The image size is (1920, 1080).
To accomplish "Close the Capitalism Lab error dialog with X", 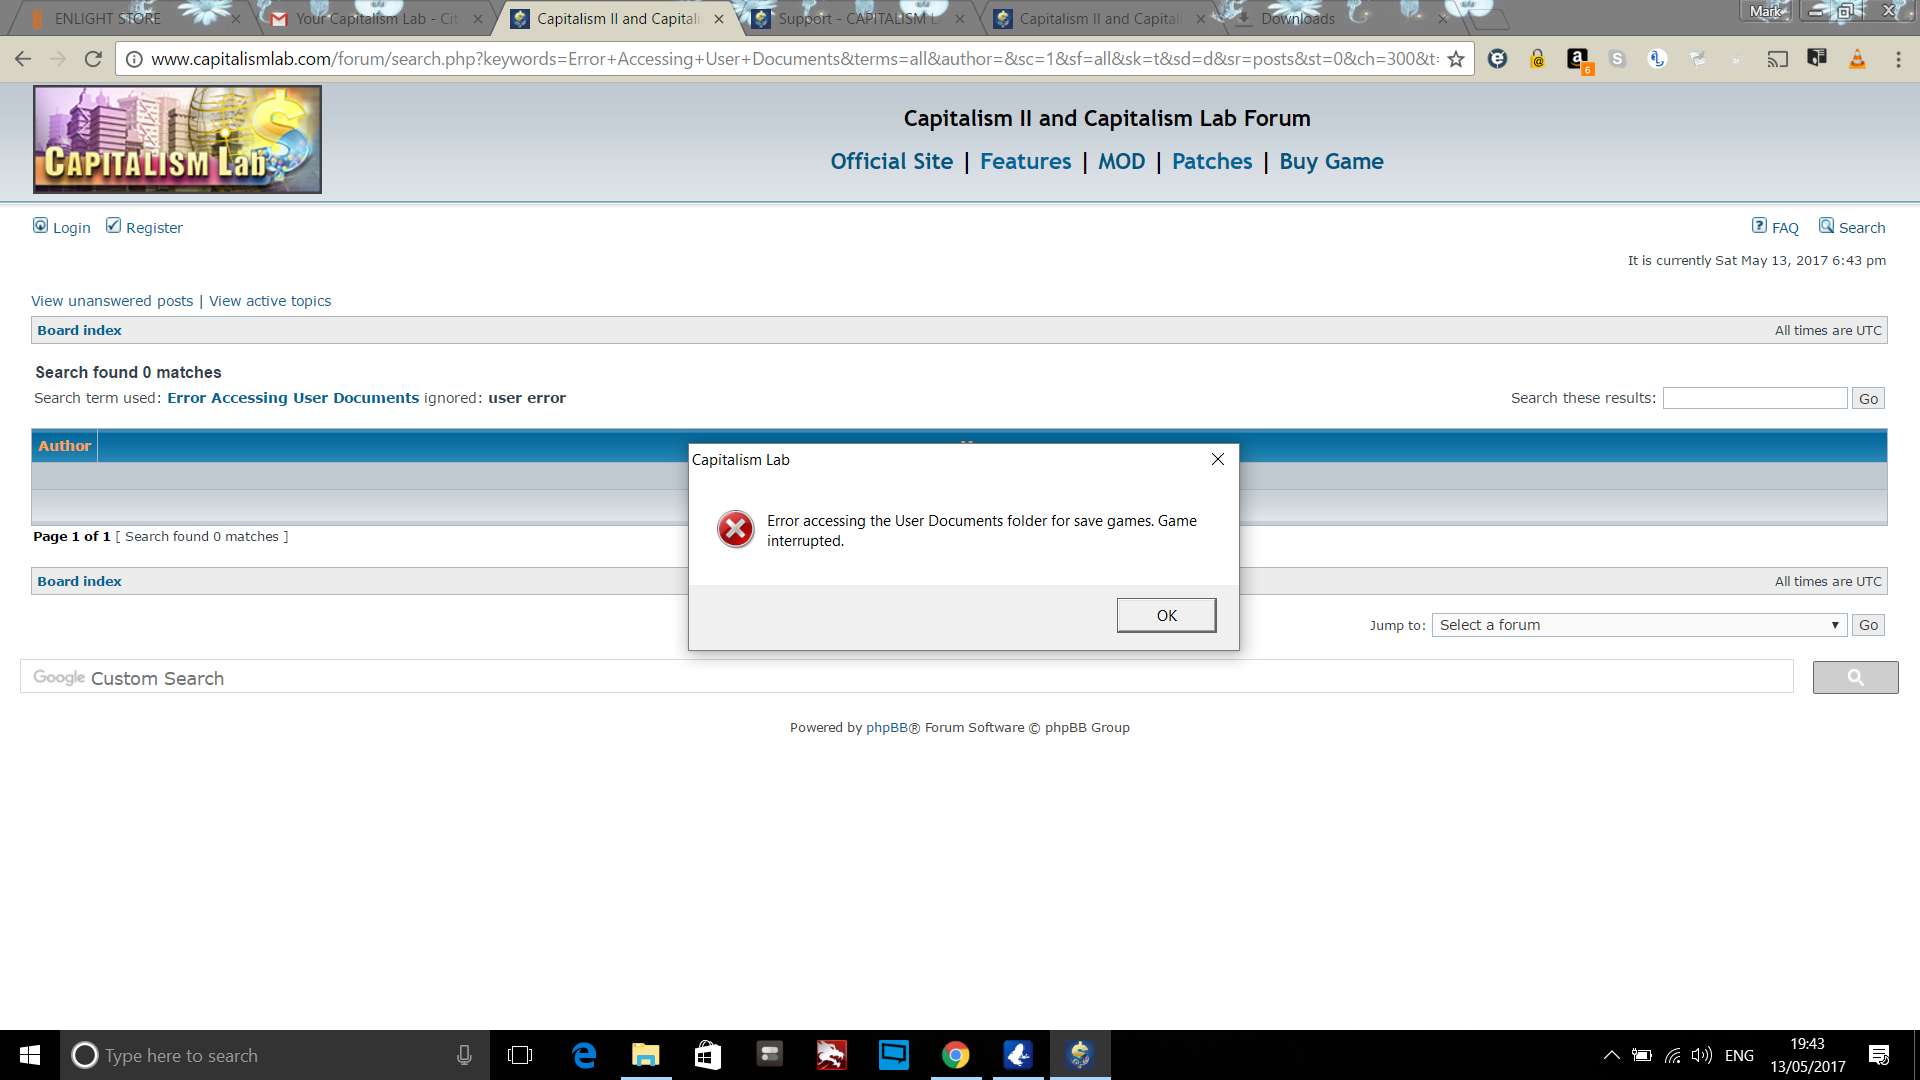I will coord(1217,459).
